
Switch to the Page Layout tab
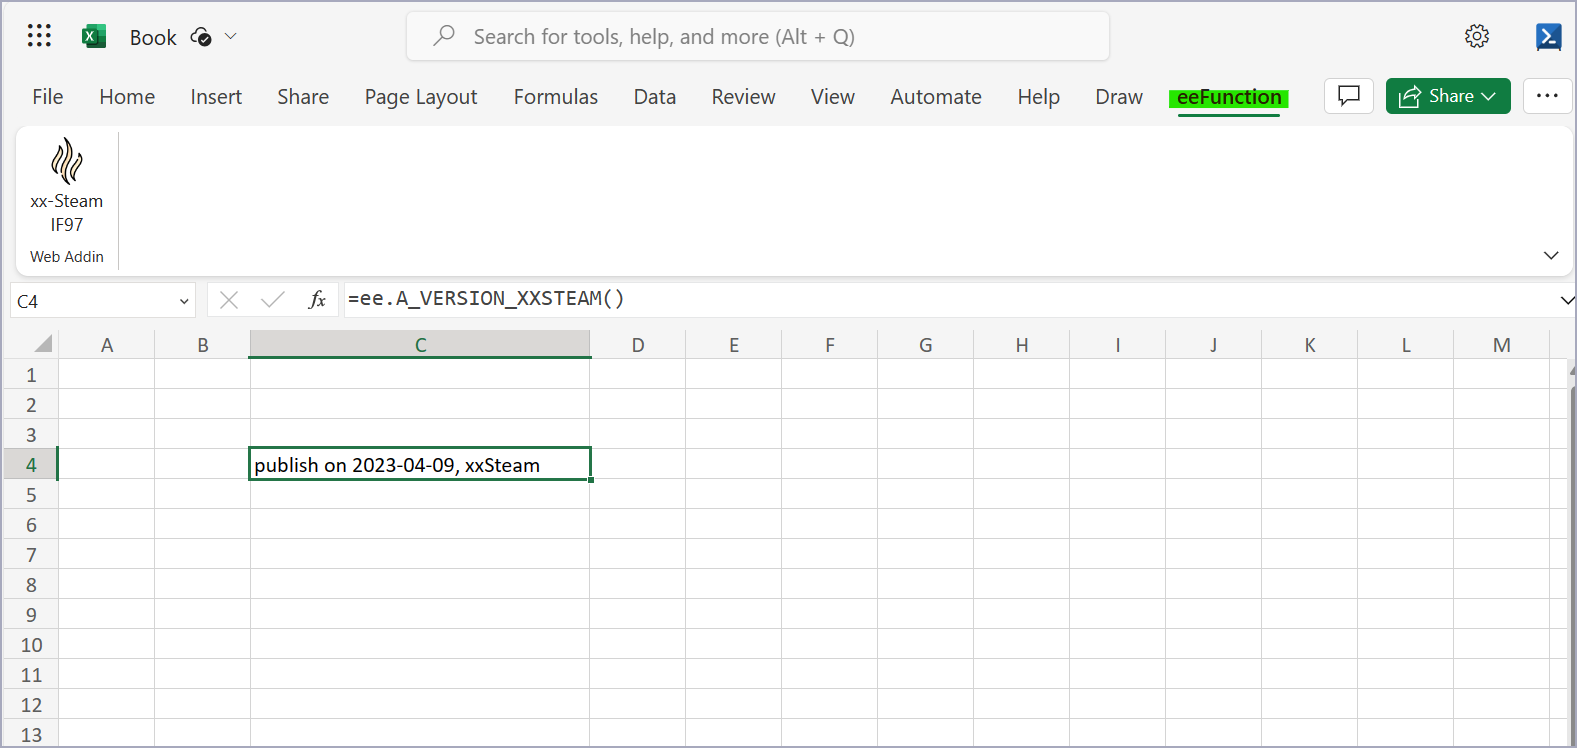[x=421, y=97]
